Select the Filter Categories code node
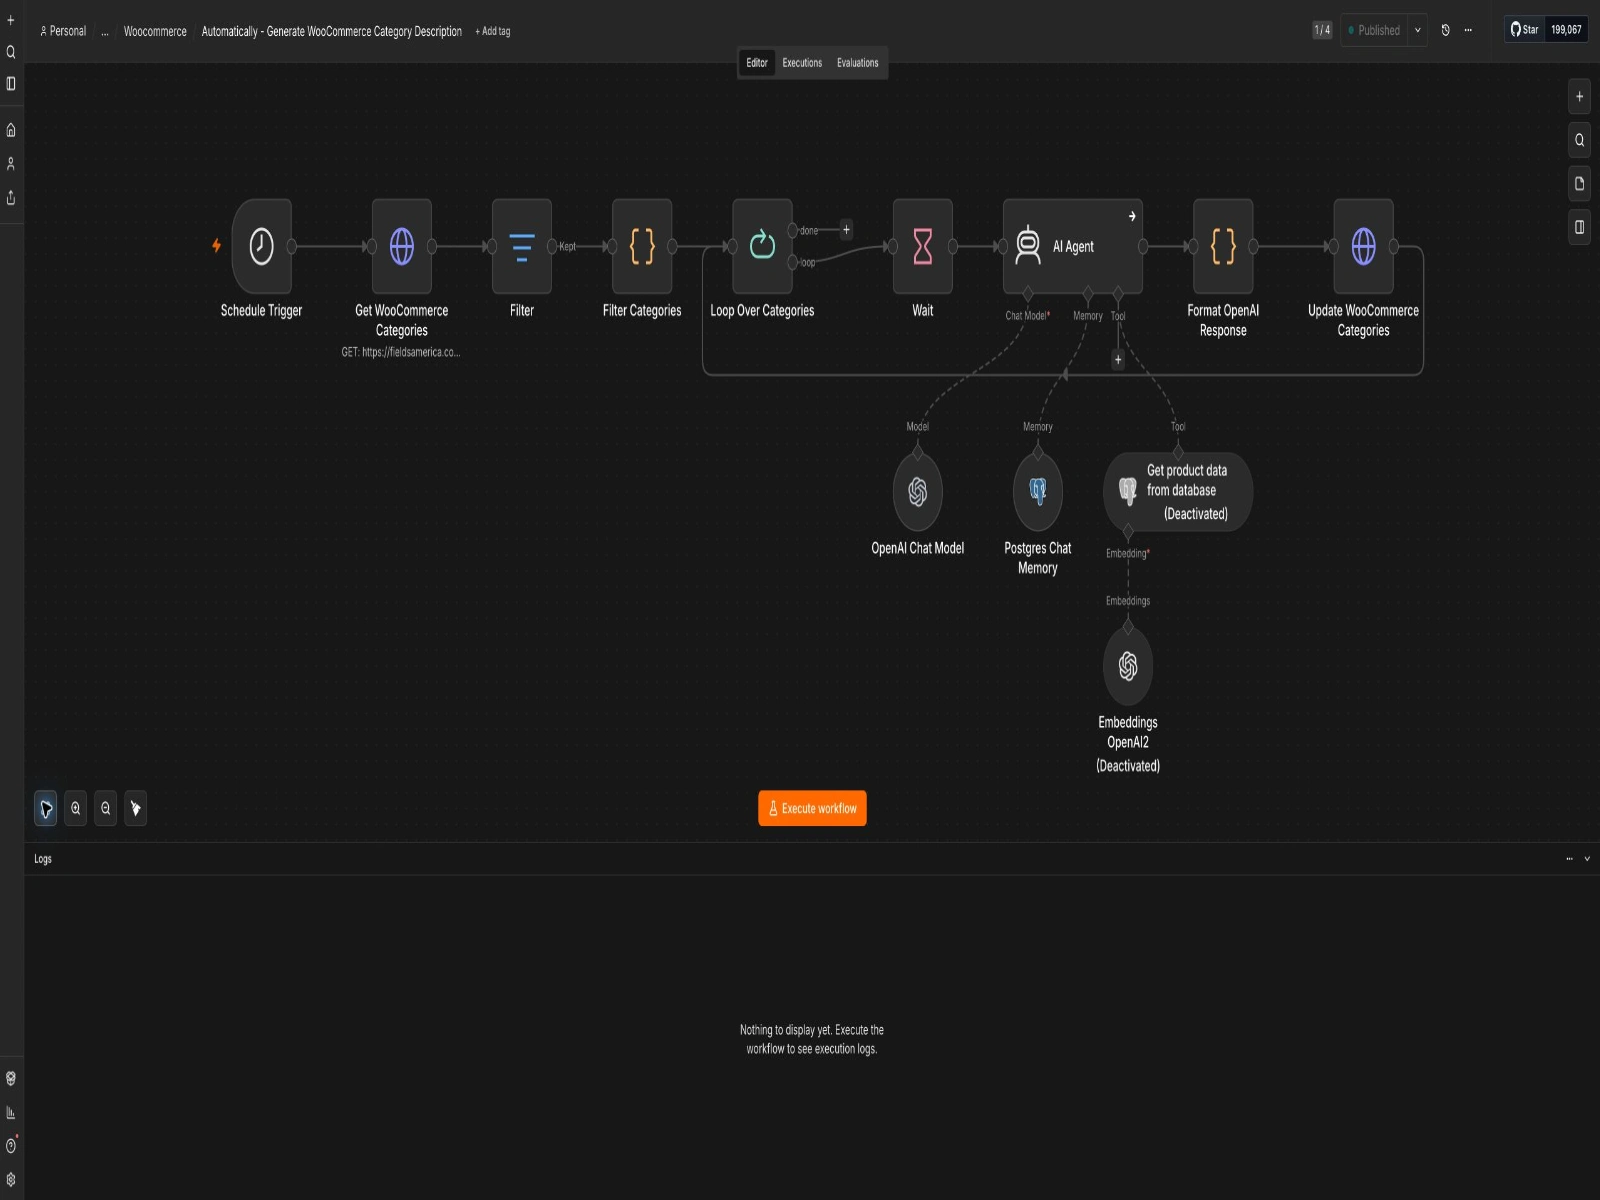The height and width of the screenshot is (1200, 1600). point(642,246)
